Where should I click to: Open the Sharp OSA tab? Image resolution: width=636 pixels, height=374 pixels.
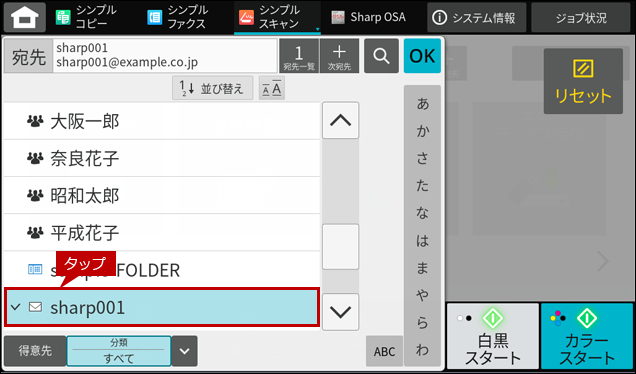coord(368,17)
